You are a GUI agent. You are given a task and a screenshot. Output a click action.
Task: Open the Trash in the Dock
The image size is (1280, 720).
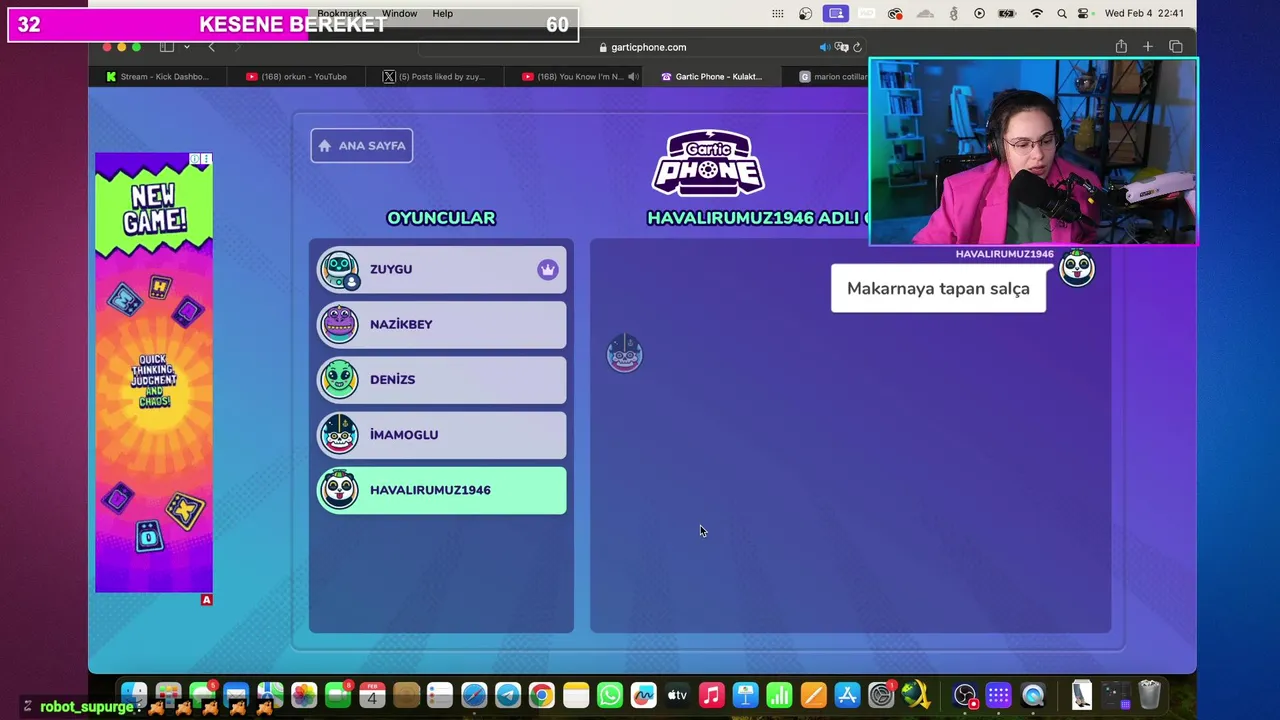[1149, 695]
